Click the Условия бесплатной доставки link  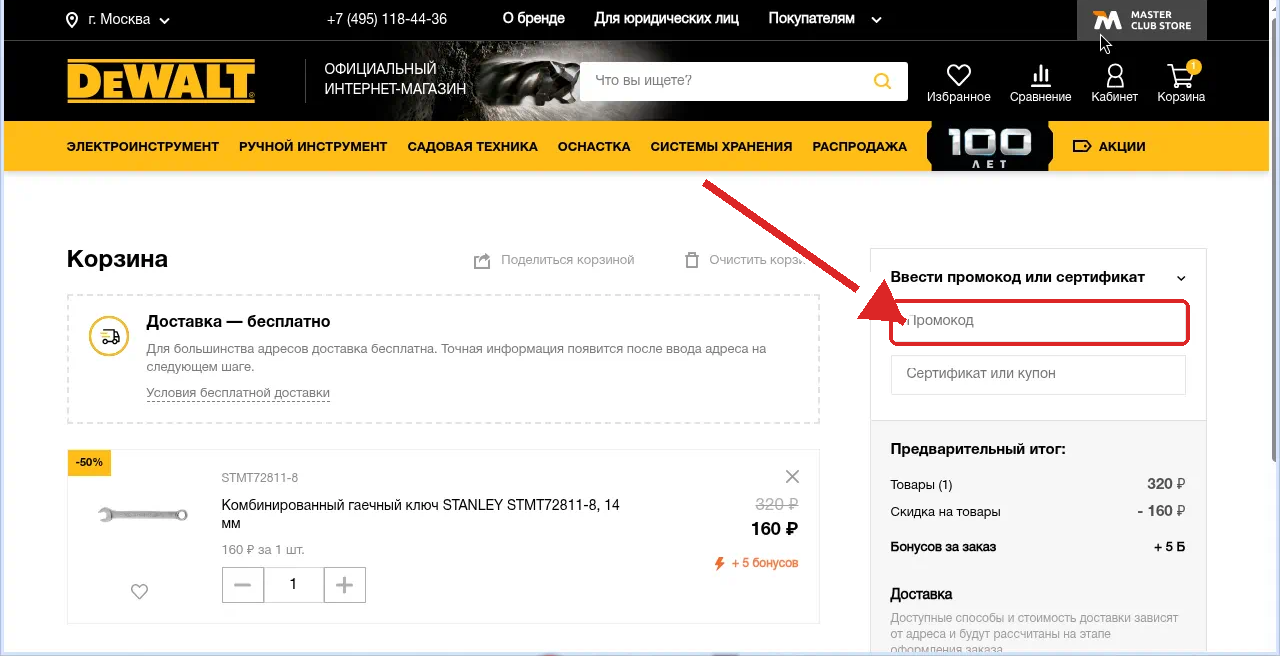coord(238,393)
